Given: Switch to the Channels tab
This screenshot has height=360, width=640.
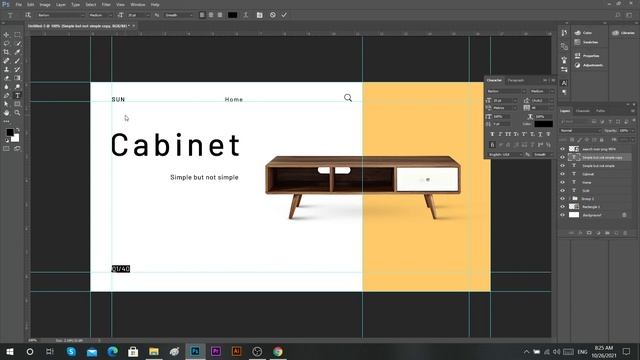Looking at the screenshot, I should tap(582, 111).
